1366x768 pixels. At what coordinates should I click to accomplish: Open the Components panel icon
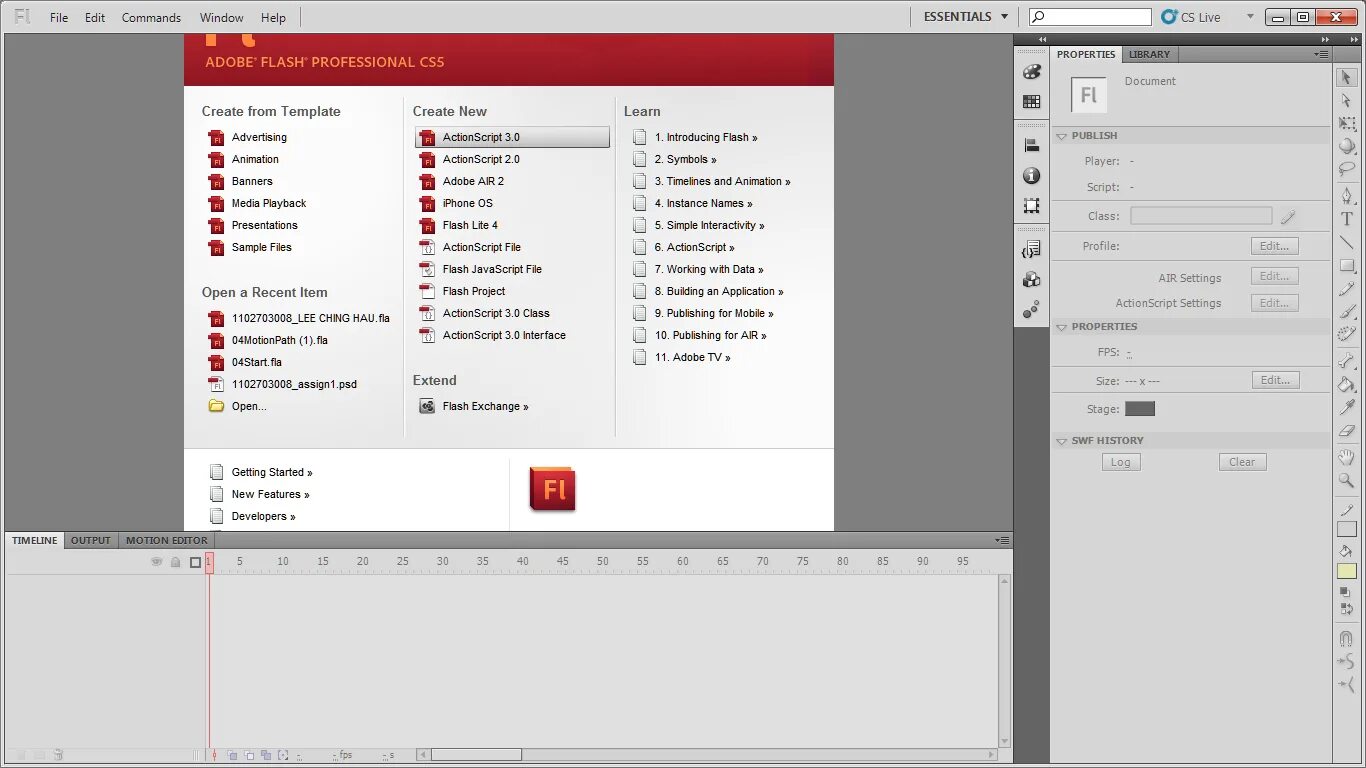tap(1032, 279)
